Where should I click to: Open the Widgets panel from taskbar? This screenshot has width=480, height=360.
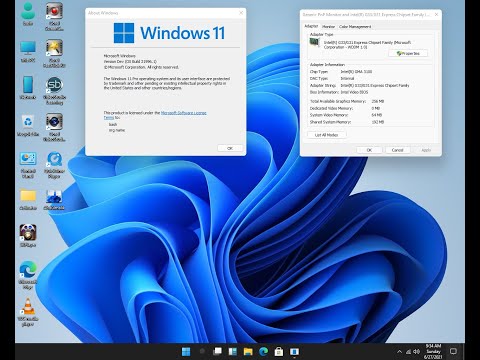pos(233,351)
